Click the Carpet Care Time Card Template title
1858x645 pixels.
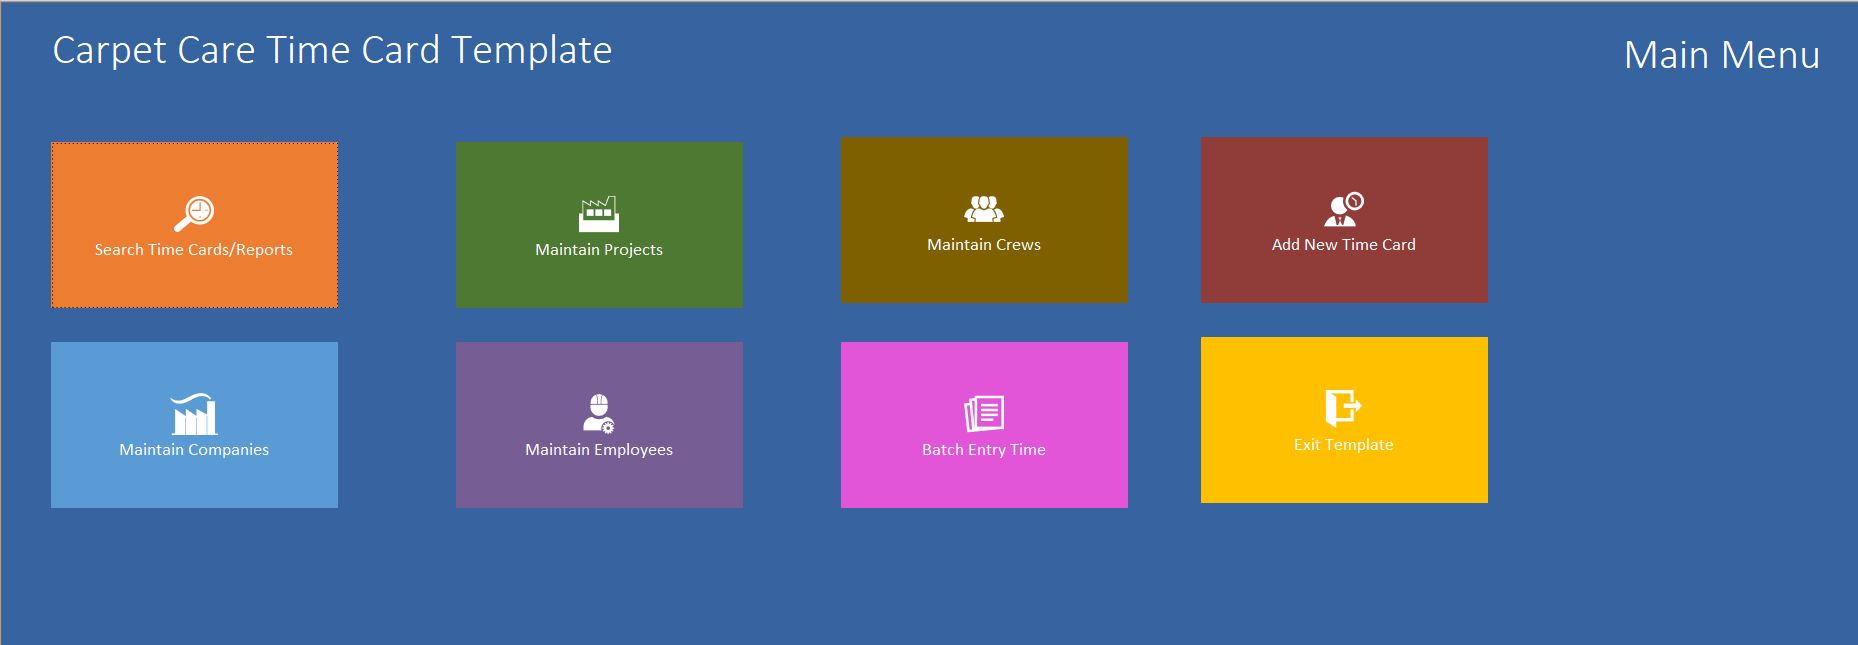(x=332, y=50)
